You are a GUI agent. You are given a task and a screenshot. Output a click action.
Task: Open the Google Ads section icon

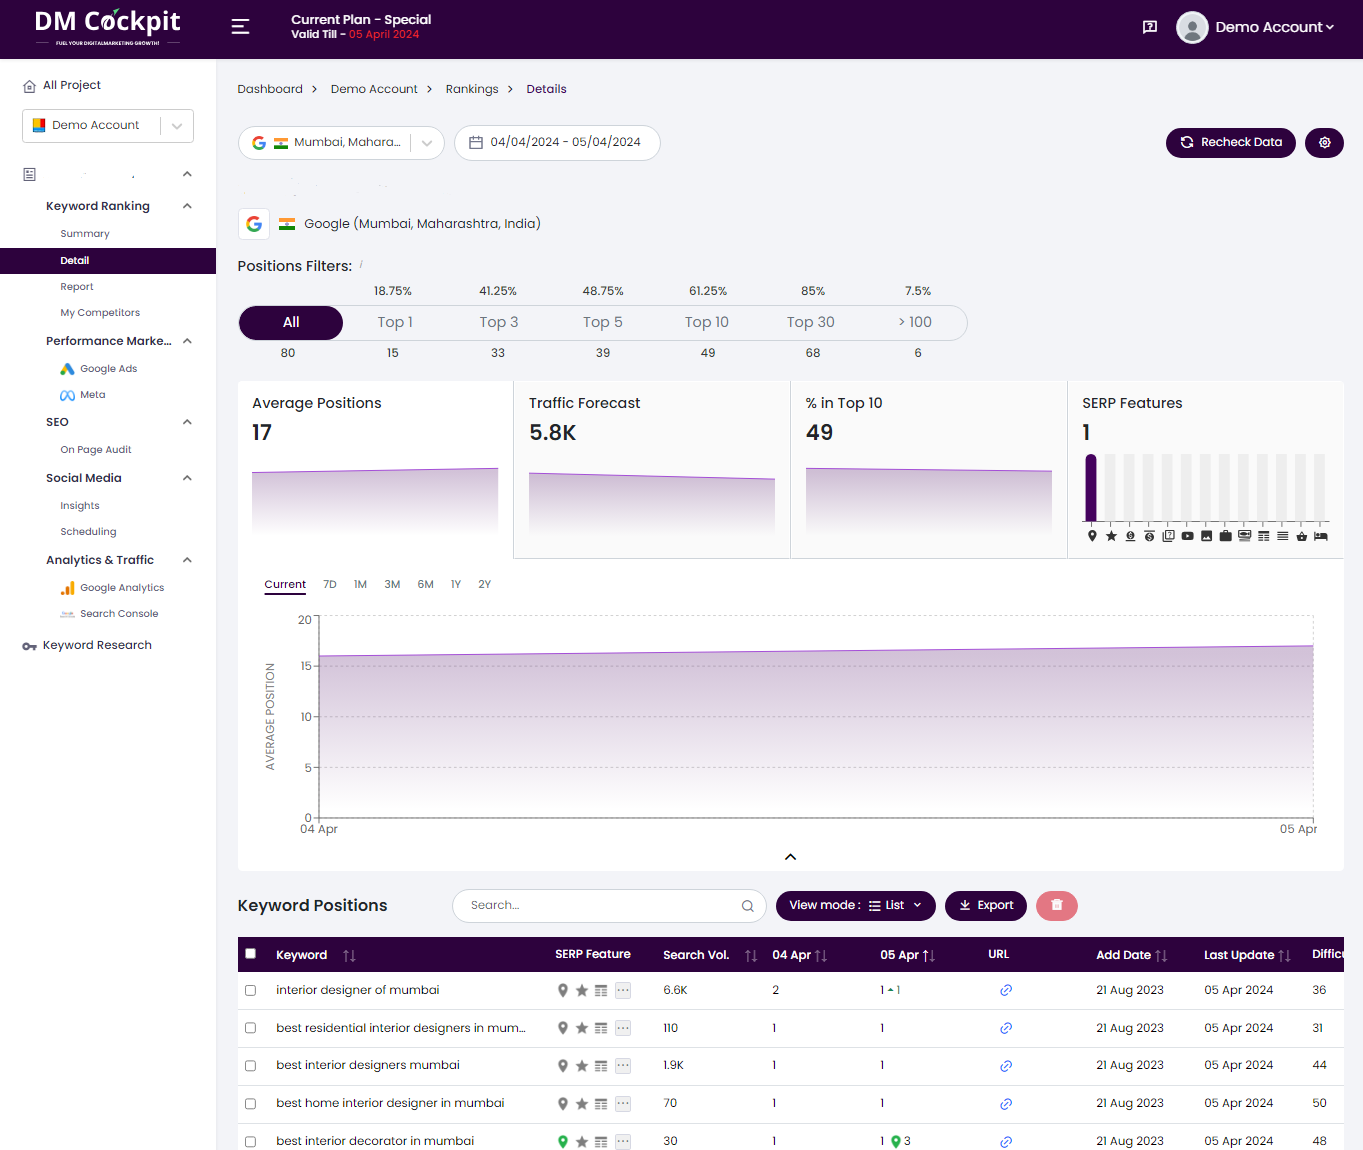click(66, 368)
